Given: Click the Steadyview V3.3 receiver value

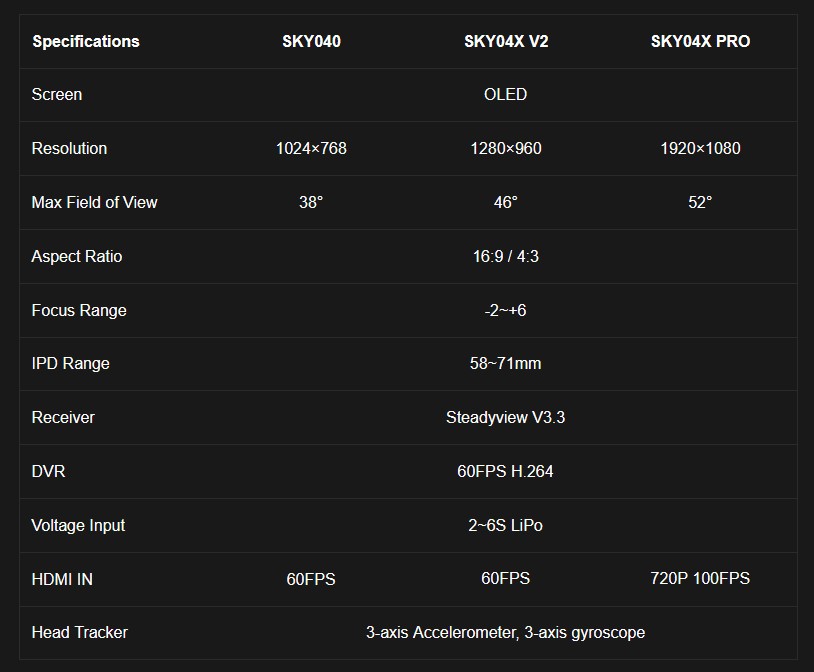Looking at the screenshot, I should tap(506, 418).
